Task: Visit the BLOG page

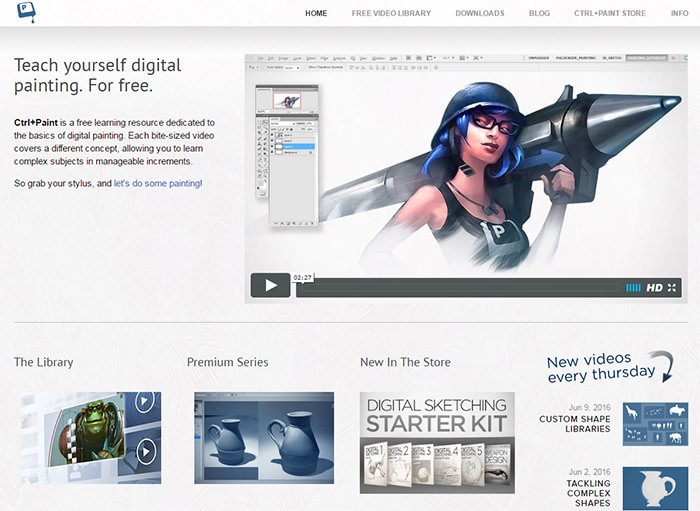Action: 539,13
